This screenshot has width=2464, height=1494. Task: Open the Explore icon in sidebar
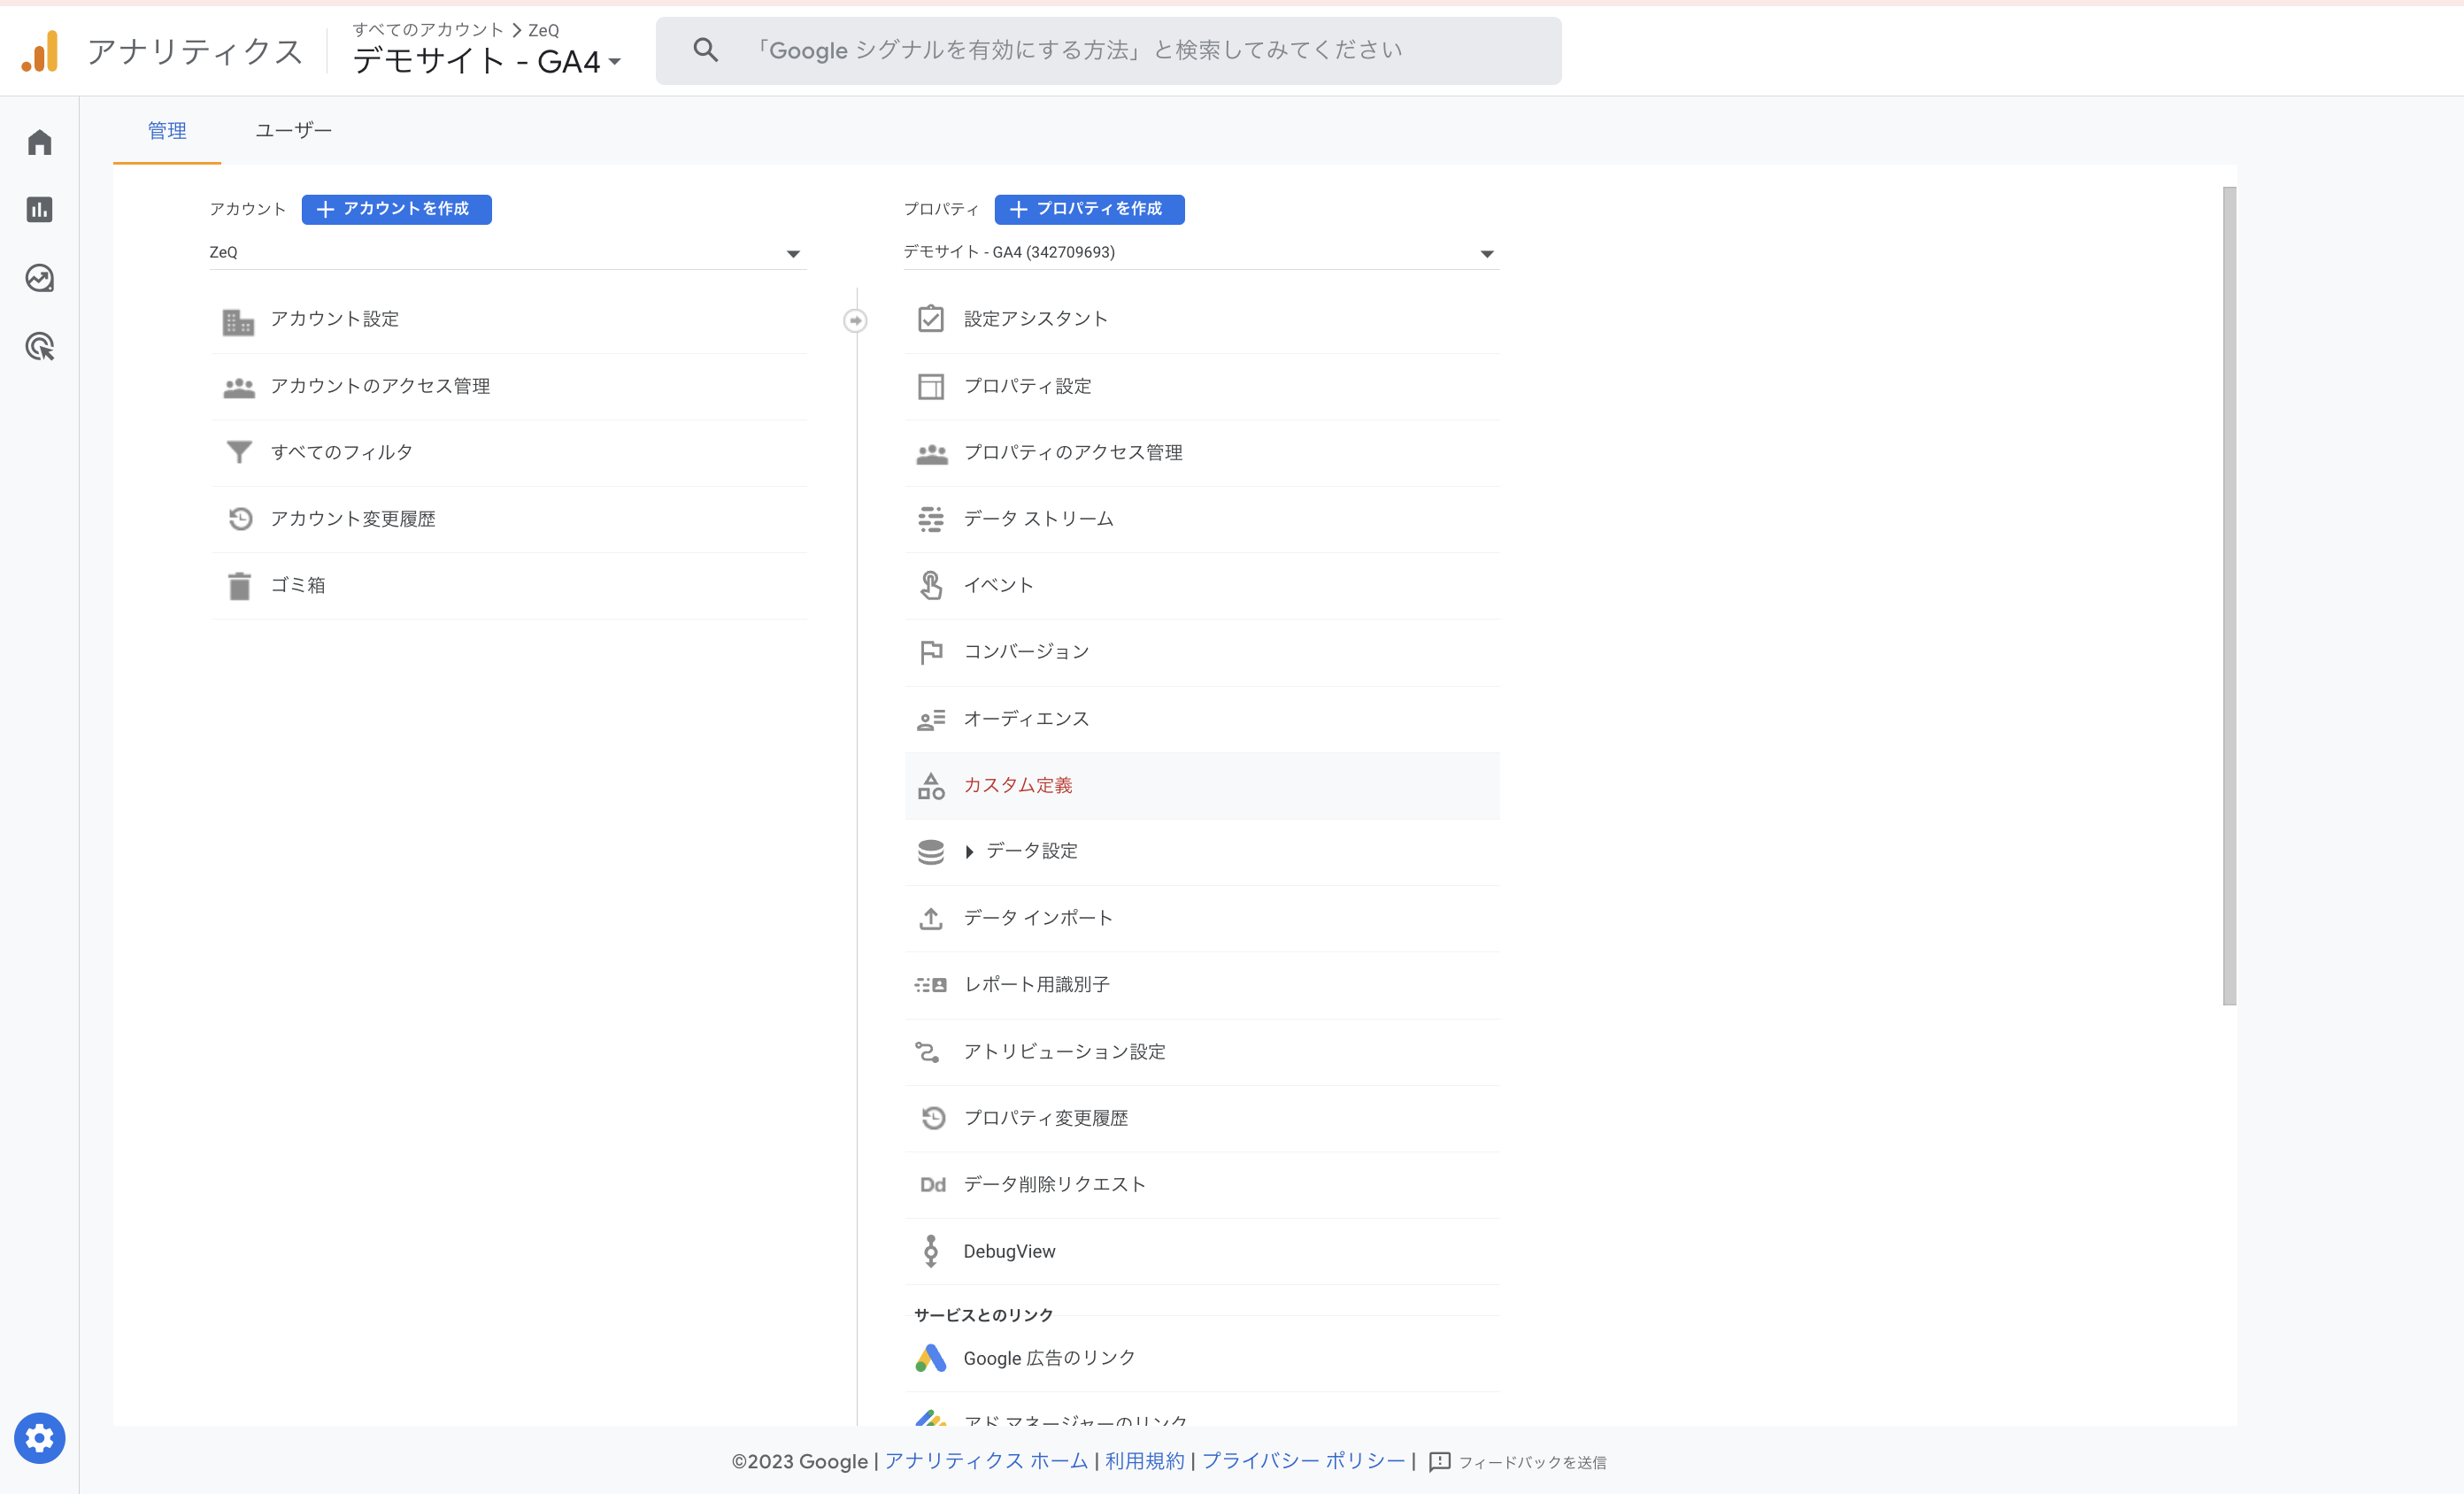(x=40, y=278)
